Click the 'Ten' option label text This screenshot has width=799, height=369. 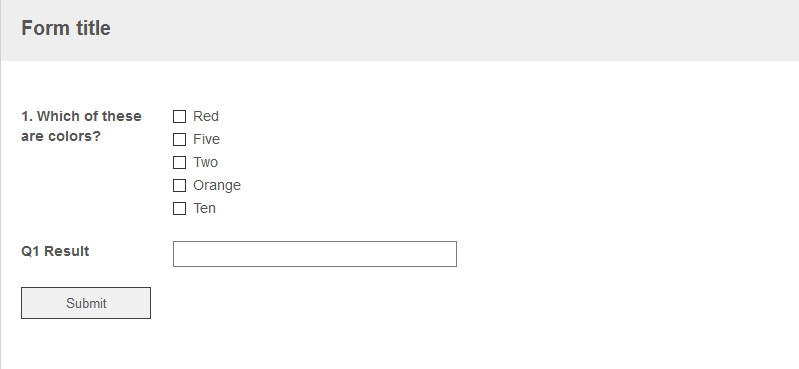[204, 208]
